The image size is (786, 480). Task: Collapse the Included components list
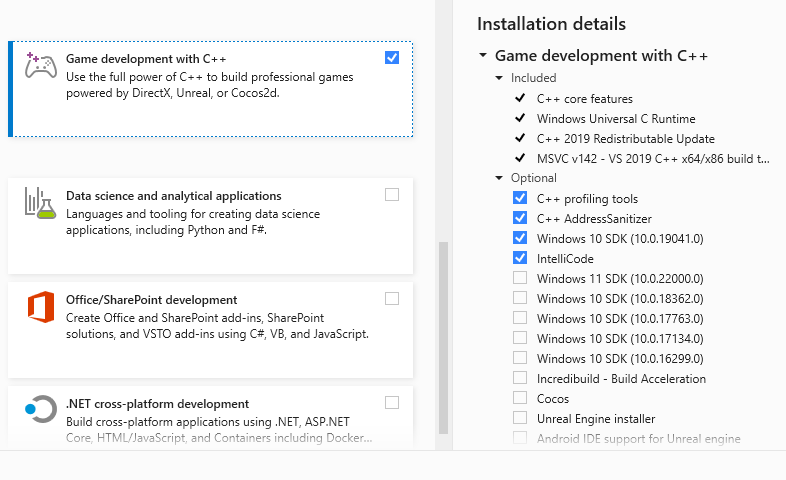[499, 78]
